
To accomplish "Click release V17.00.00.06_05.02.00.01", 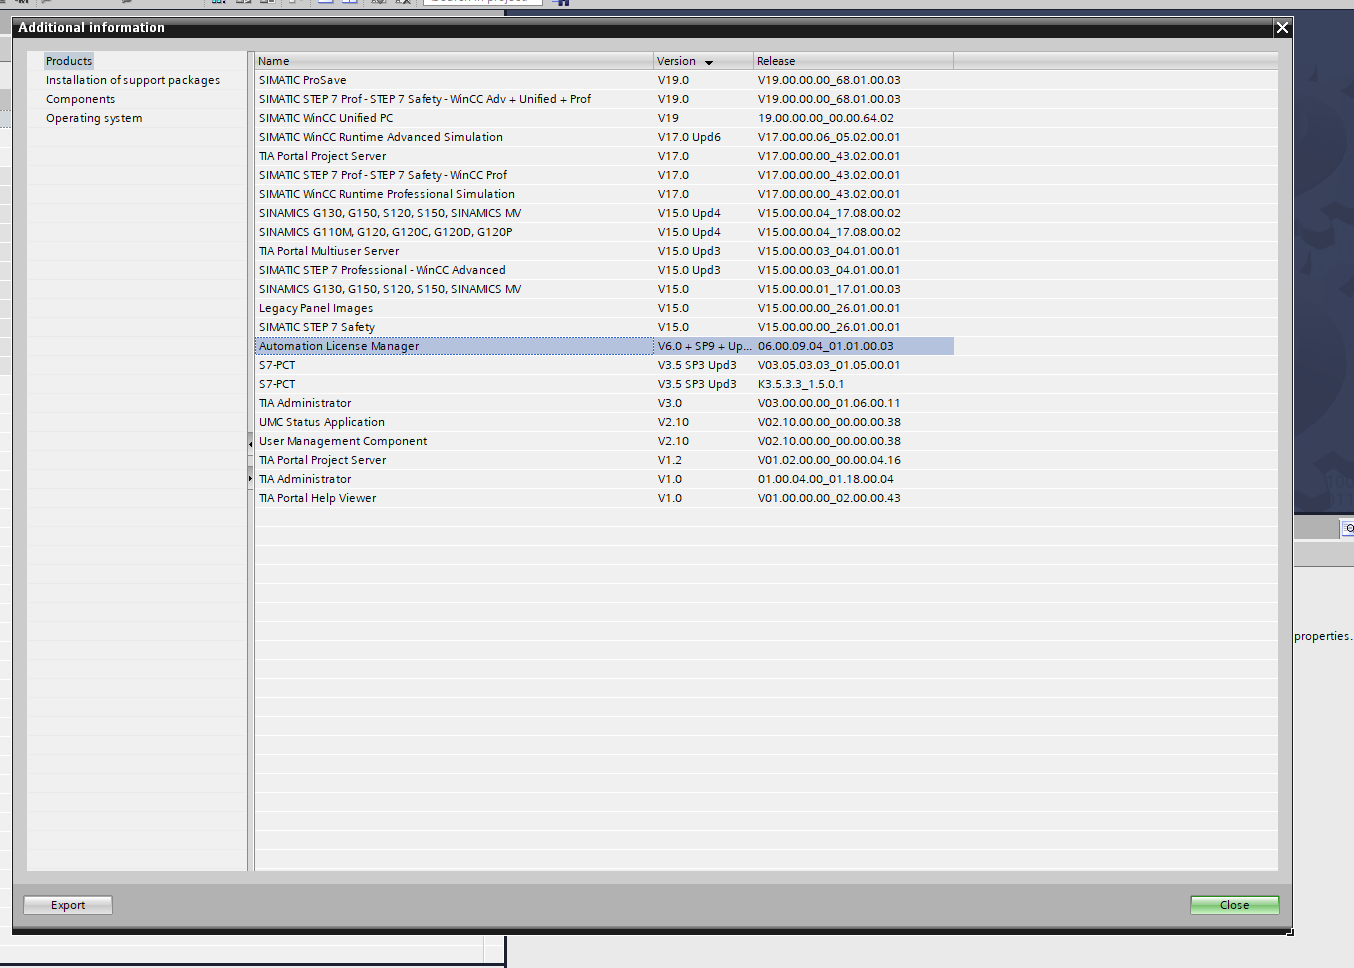I will (x=829, y=137).
